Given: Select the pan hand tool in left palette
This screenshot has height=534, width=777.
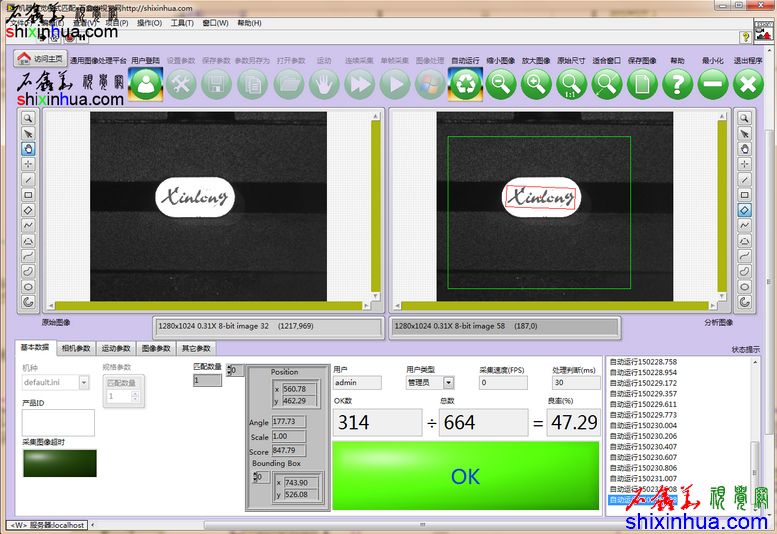Looking at the screenshot, I should point(29,148).
